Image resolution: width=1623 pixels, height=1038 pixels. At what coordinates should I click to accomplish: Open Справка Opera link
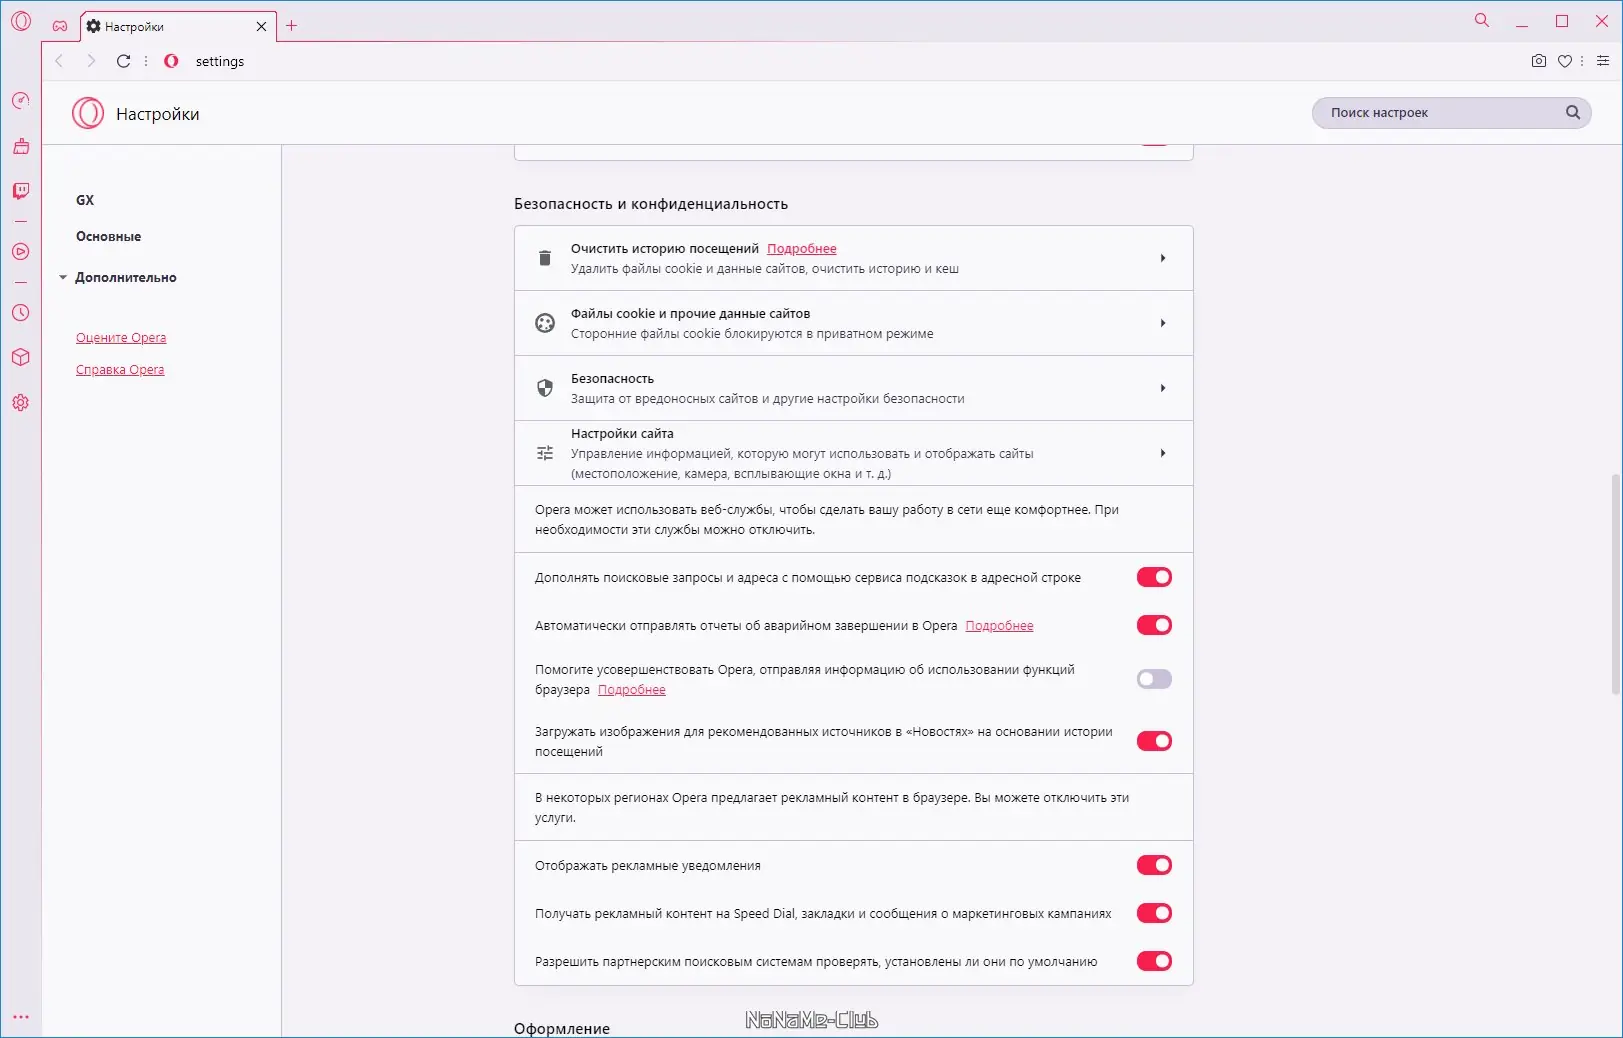(x=120, y=370)
